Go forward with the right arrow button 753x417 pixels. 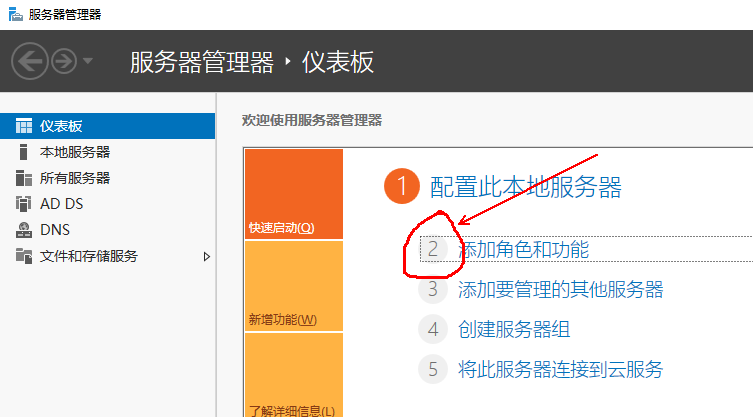tap(64, 61)
